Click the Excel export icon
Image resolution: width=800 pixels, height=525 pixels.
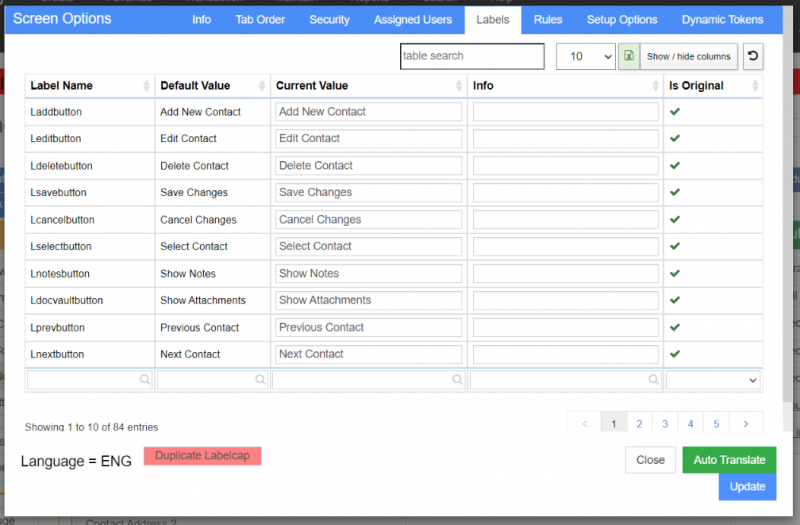(629, 57)
